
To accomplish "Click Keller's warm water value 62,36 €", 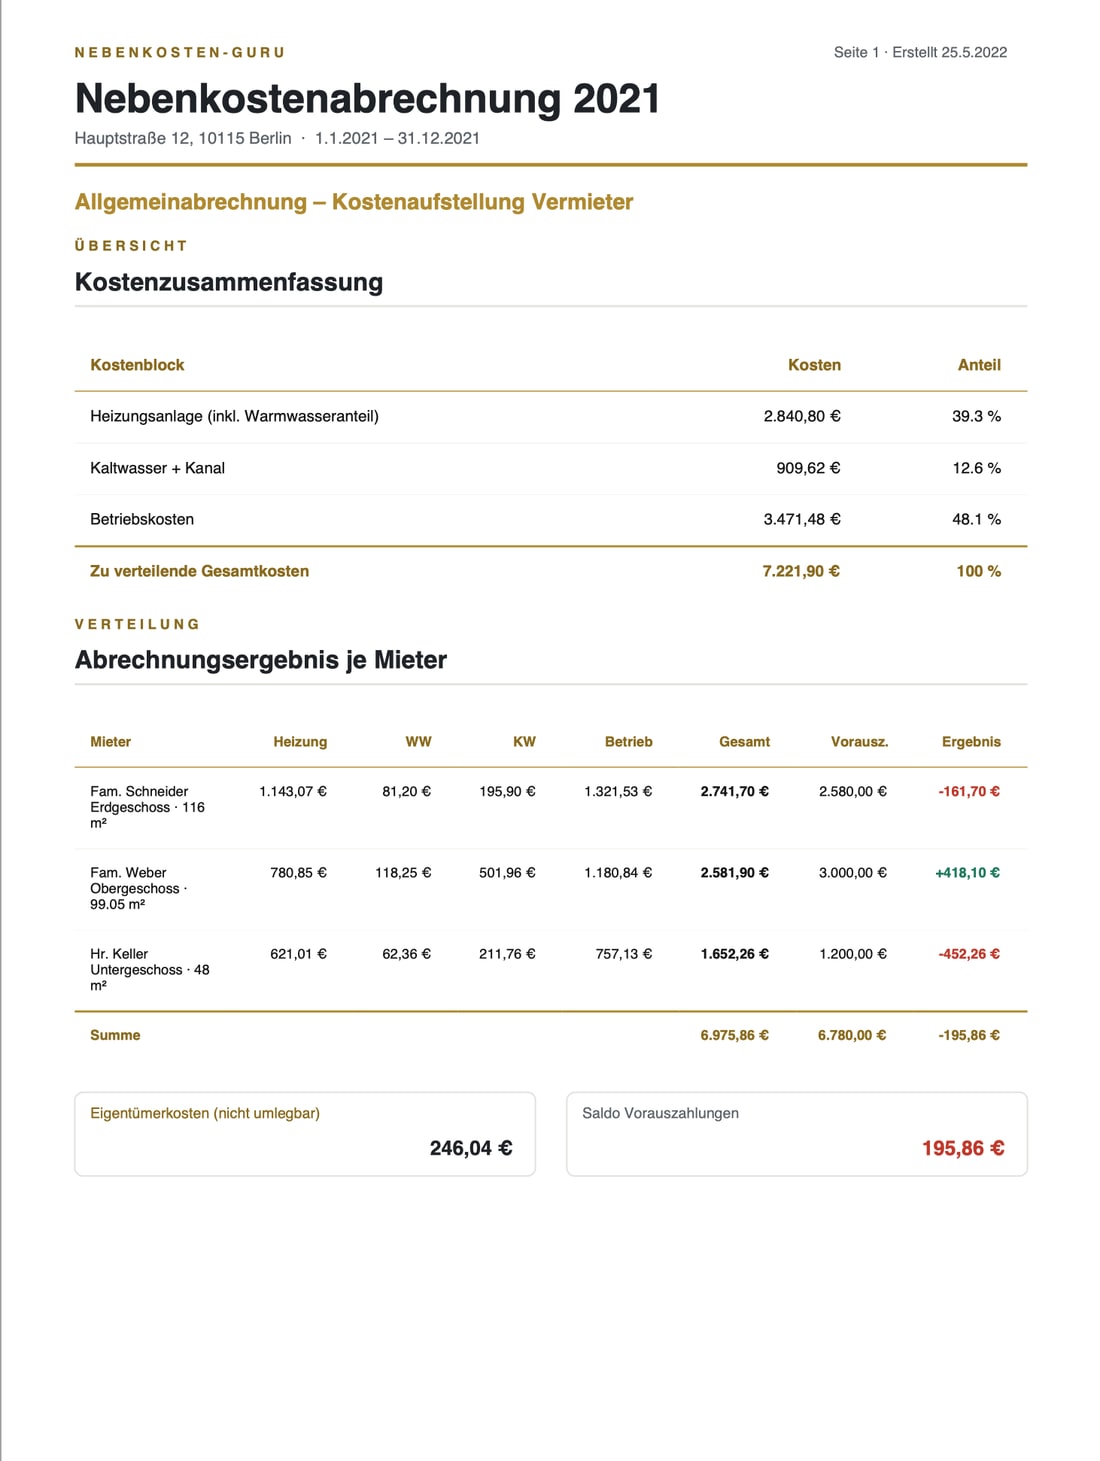I will point(406,954).
